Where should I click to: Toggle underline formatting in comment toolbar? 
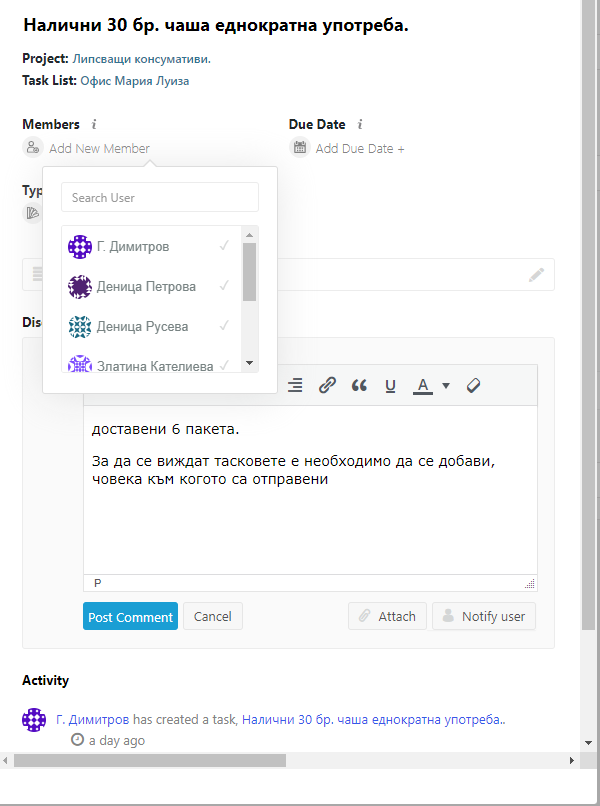coord(390,385)
